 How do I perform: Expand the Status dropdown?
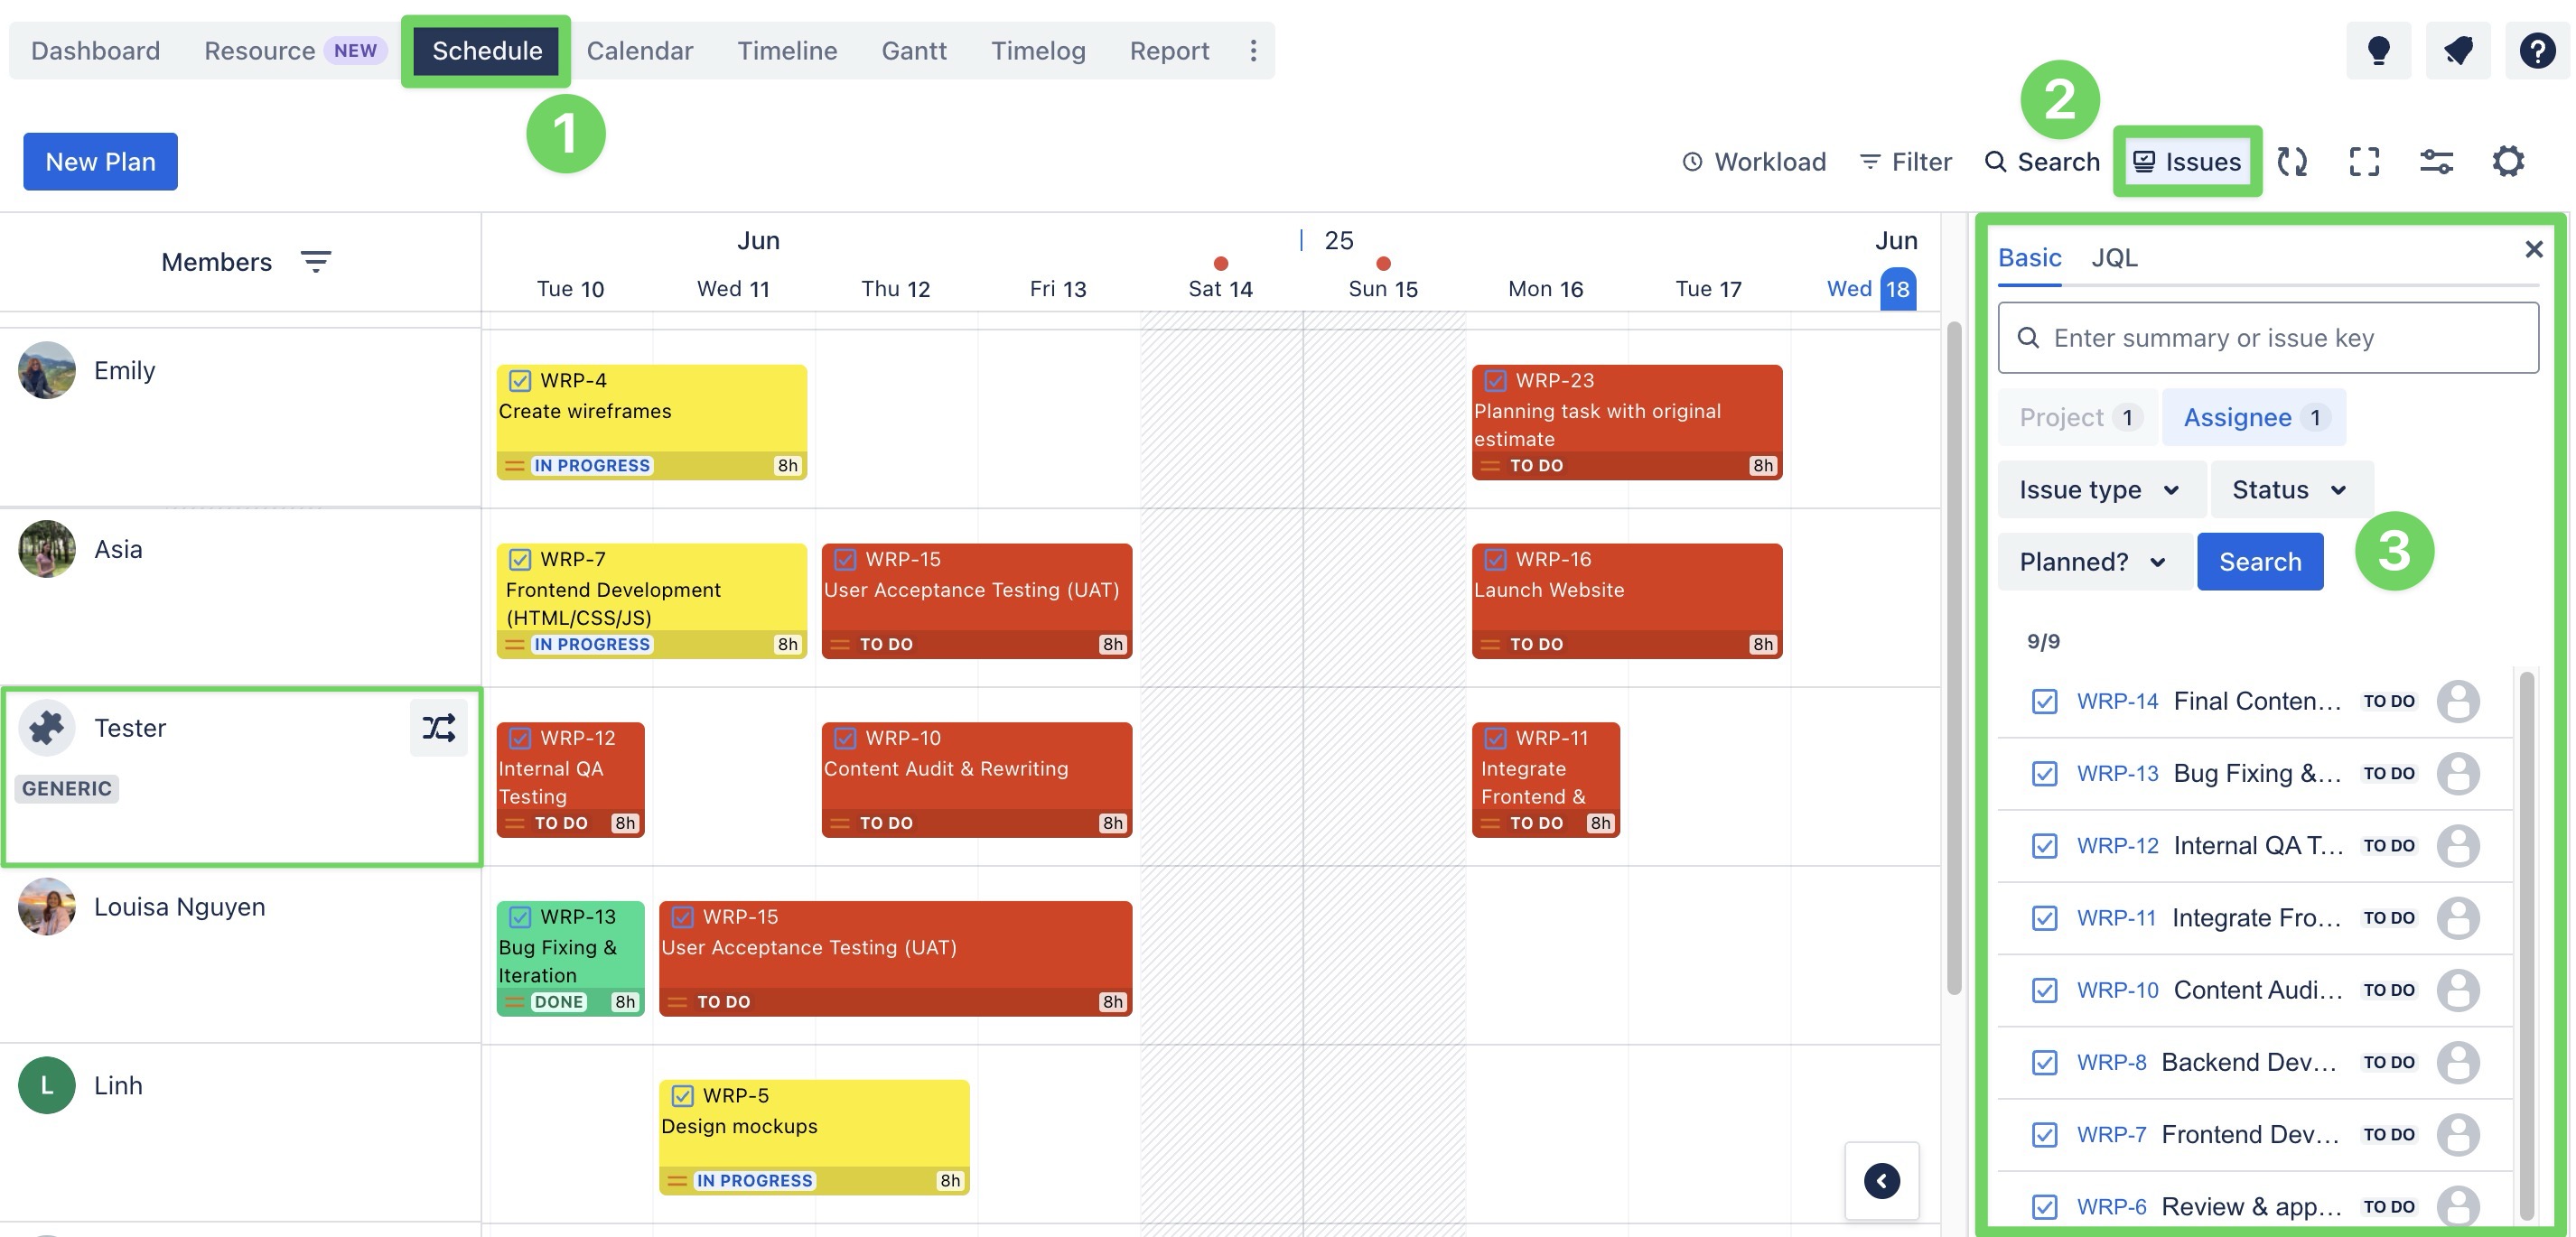point(2289,489)
